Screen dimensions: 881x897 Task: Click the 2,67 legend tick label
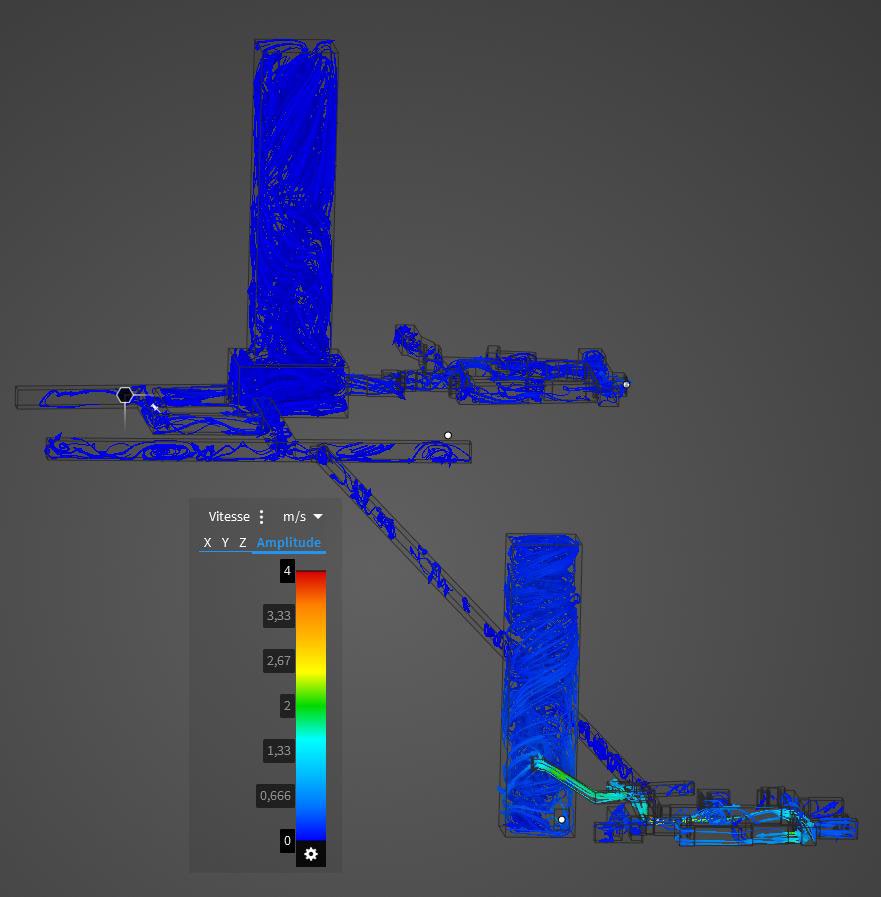click(278, 661)
